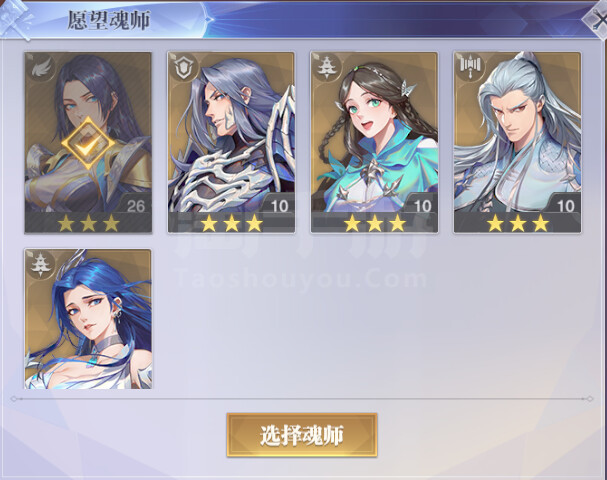Click the shield class icon on second card
This screenshot has width=607, height=480.
coord(183,68)
